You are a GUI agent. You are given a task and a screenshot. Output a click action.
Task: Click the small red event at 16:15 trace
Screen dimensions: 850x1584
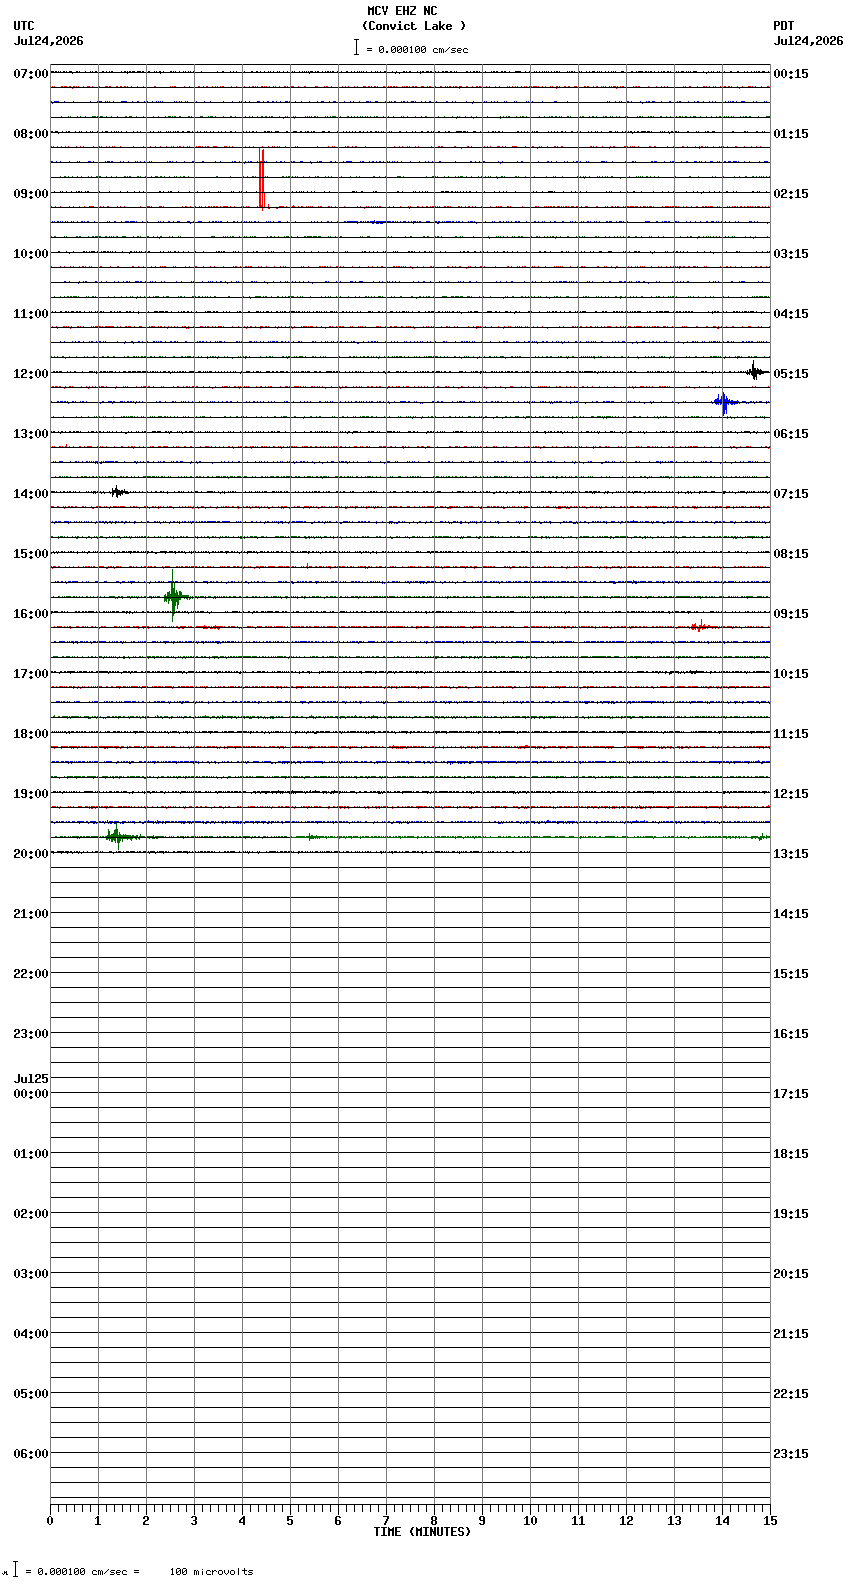tap(700, 627)
